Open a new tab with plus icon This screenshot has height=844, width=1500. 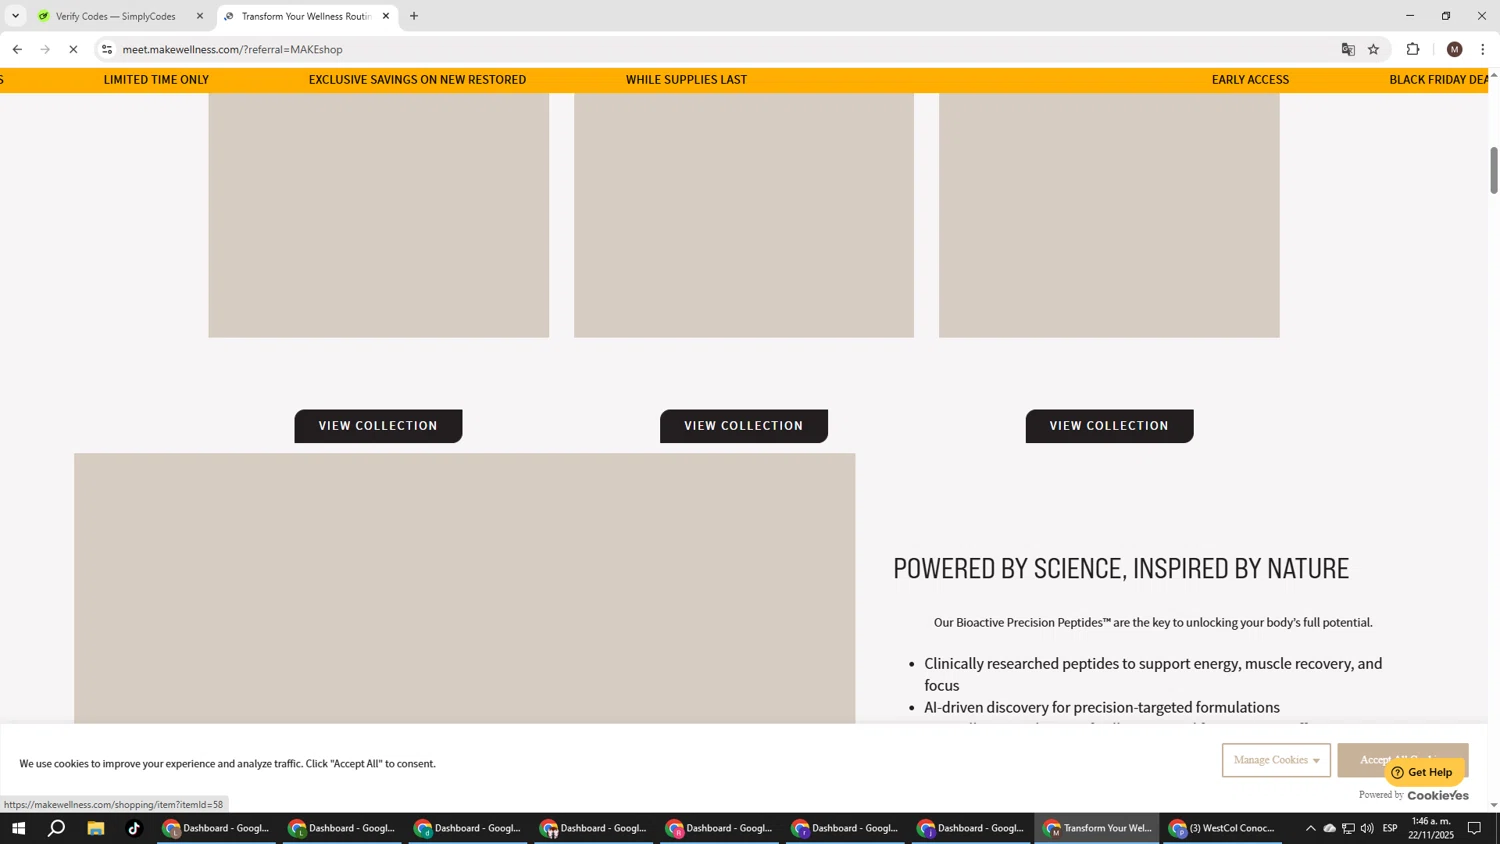[x=414, y=16]
